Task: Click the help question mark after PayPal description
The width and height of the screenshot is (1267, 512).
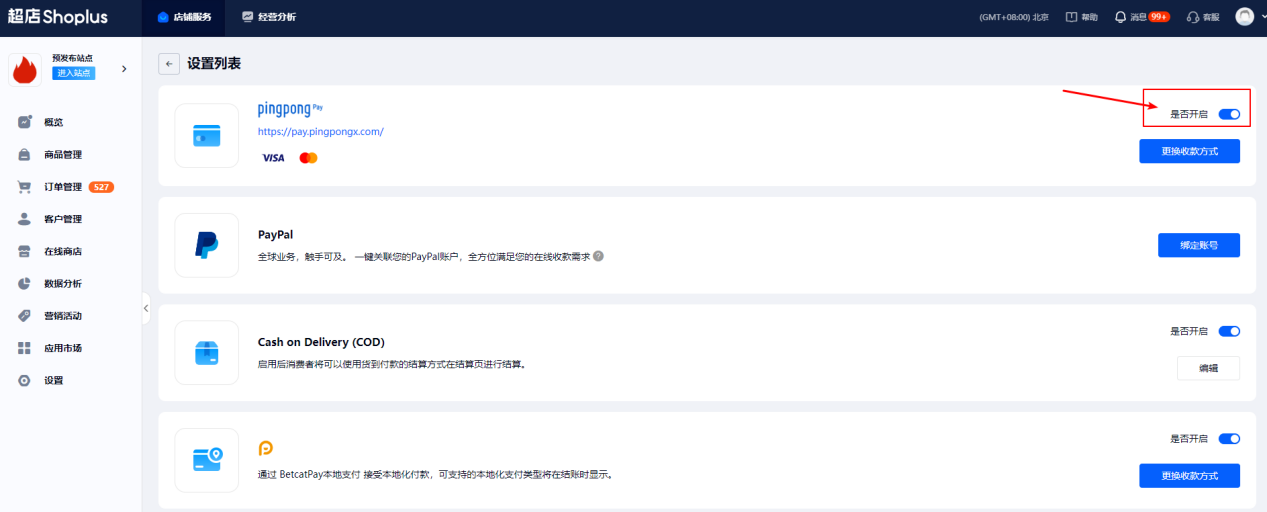Action: [x=599, y=256]
